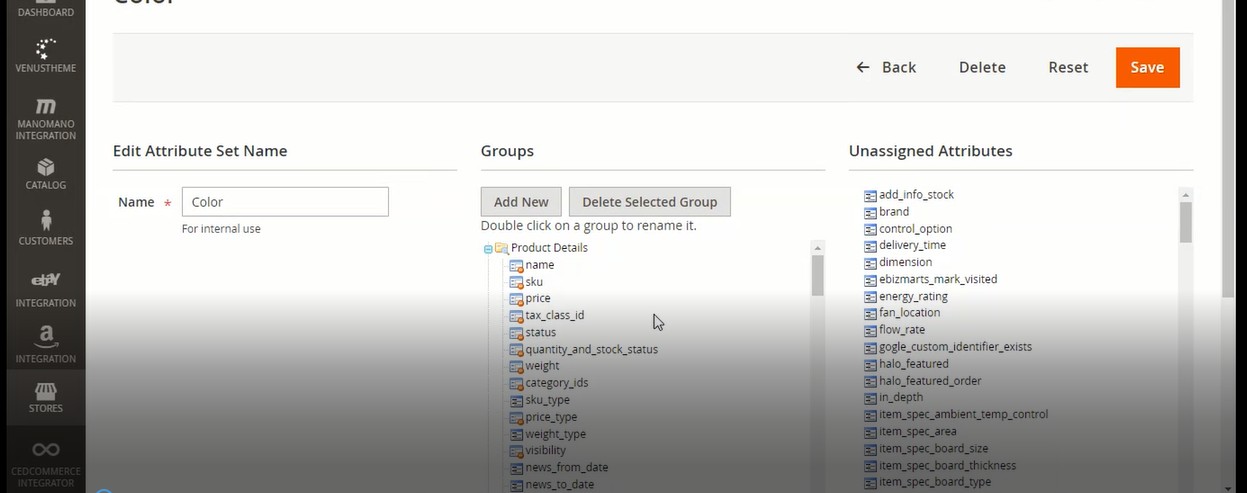Open Amazon Integration sidebar icon
The width and height of the screenshot is (1247, 493).
tap(45, 337)
